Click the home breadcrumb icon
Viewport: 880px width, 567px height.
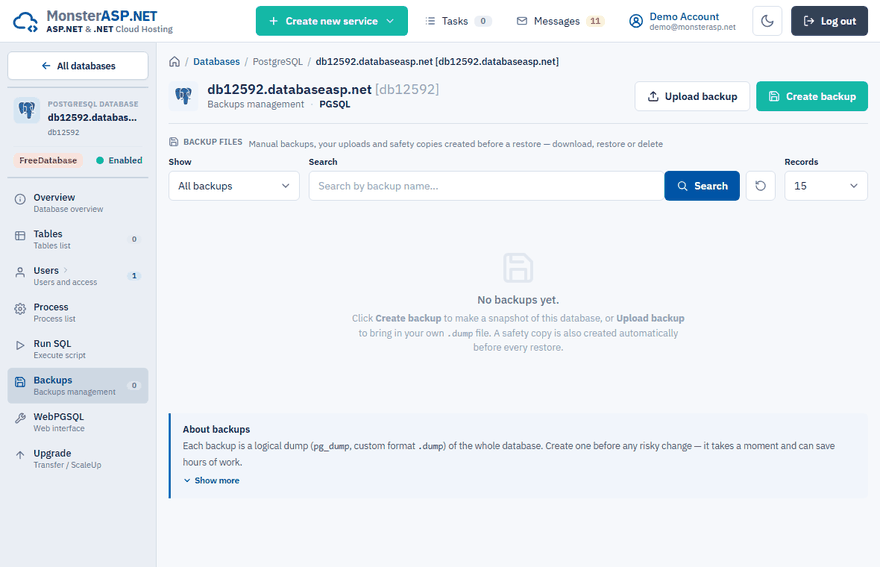(x=175, y=61)
